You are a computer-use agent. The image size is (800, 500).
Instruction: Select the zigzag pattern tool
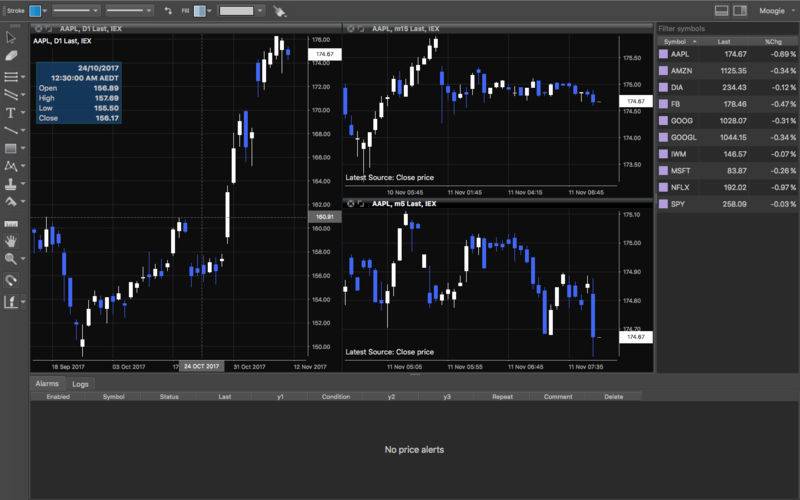(x=11, y=166)
